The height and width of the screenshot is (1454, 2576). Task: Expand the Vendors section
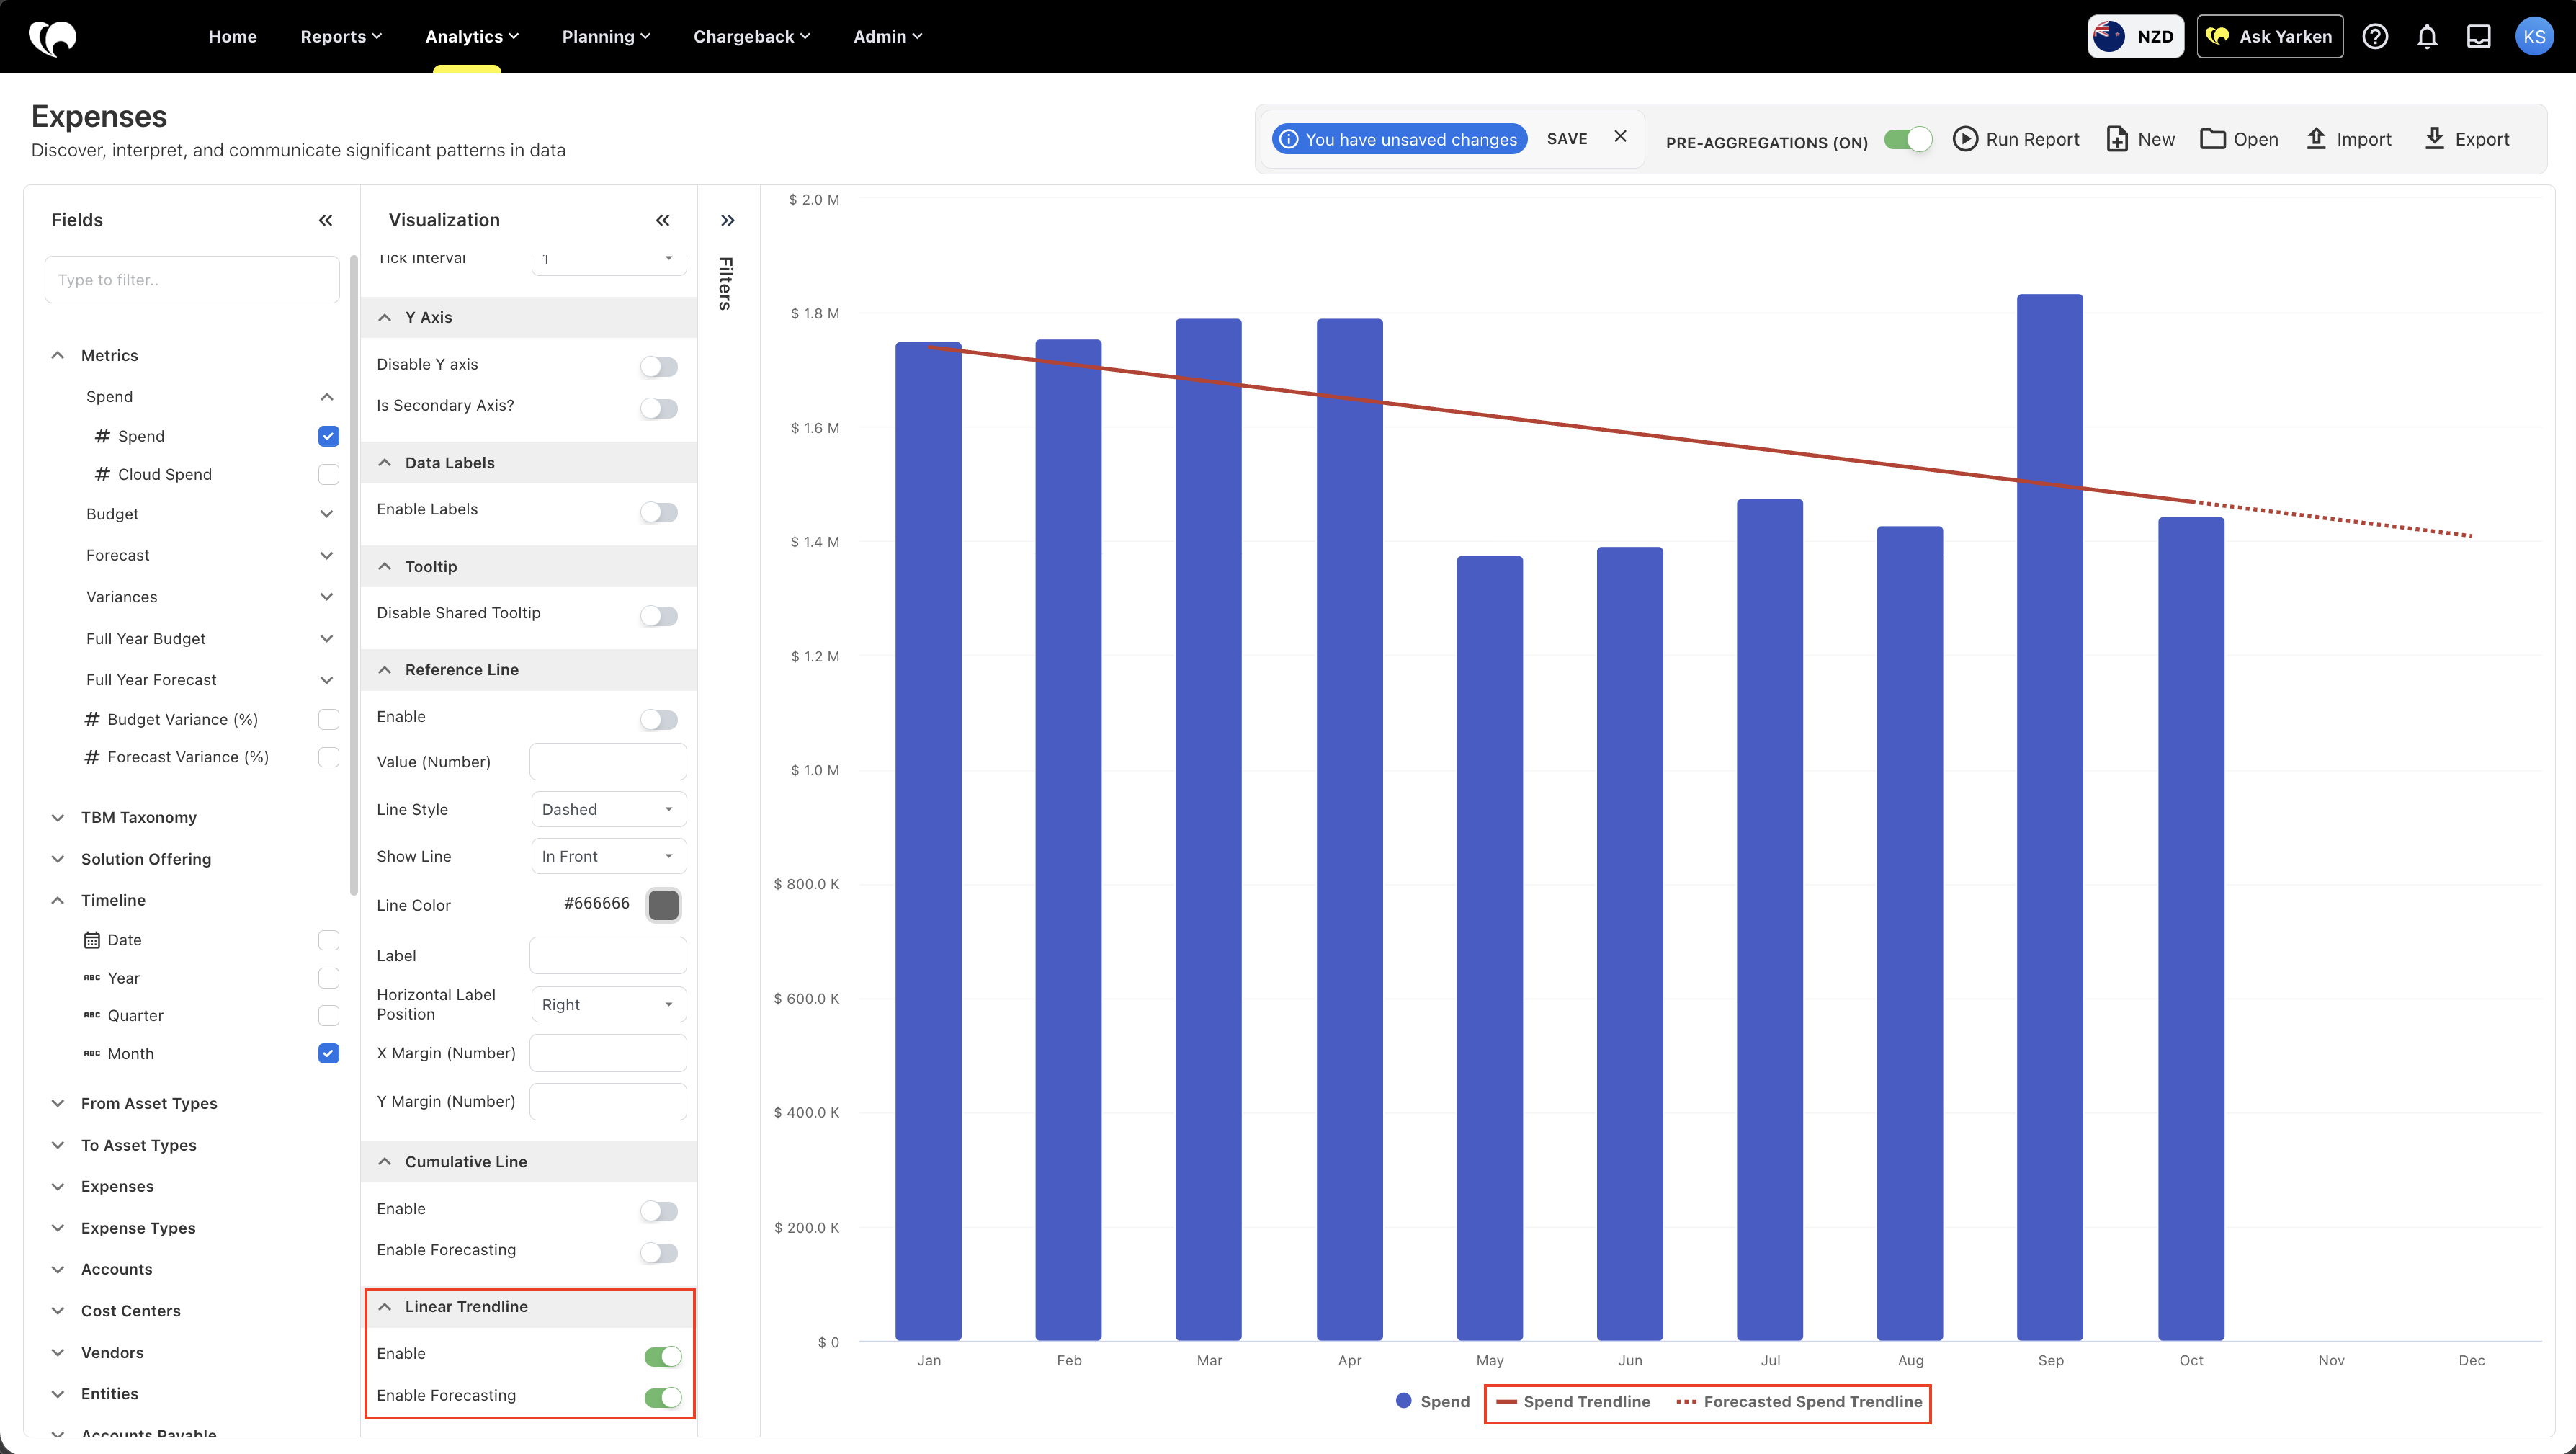pyautogui.click(x=58, y=1352)
